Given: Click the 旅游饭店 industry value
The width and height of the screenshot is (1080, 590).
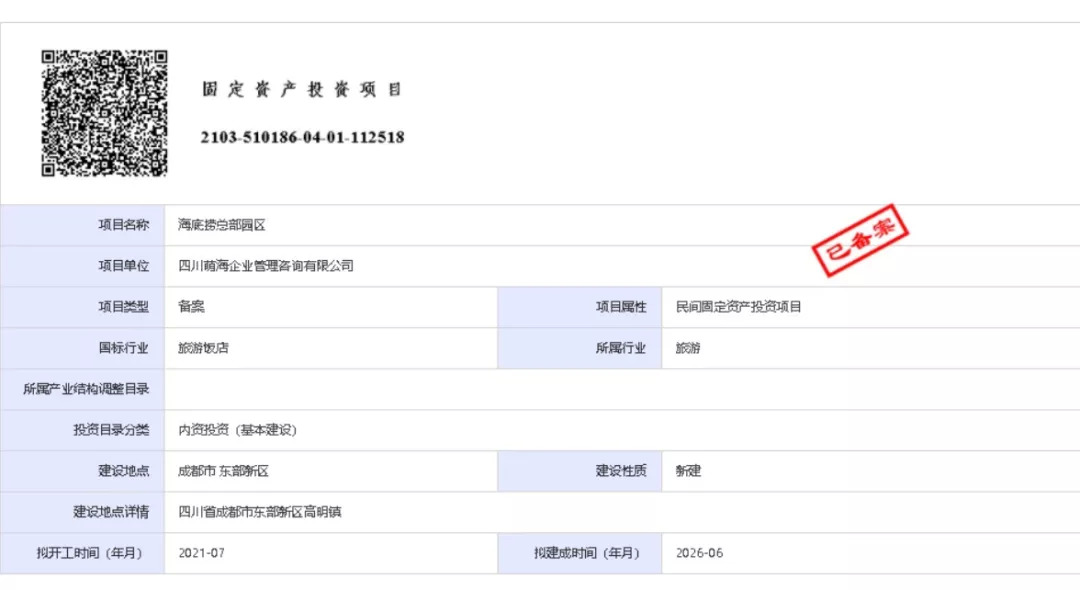Looking at the screenshot, I should [x=203, y=348].
